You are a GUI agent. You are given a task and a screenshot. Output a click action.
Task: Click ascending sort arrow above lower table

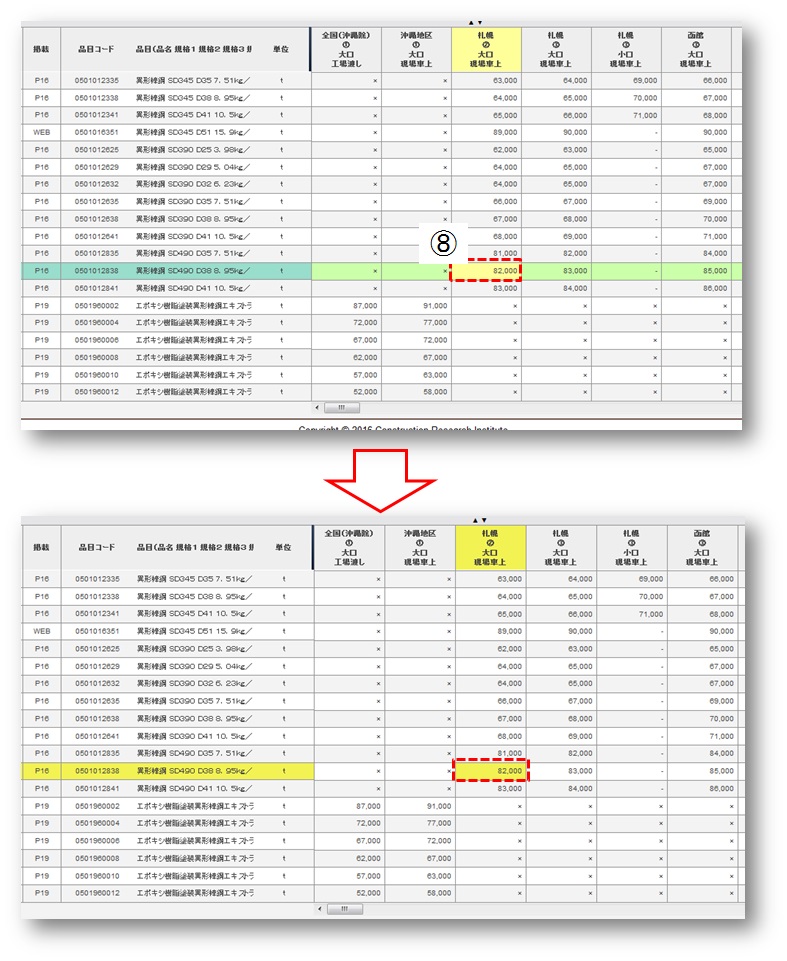coord(475,520)
